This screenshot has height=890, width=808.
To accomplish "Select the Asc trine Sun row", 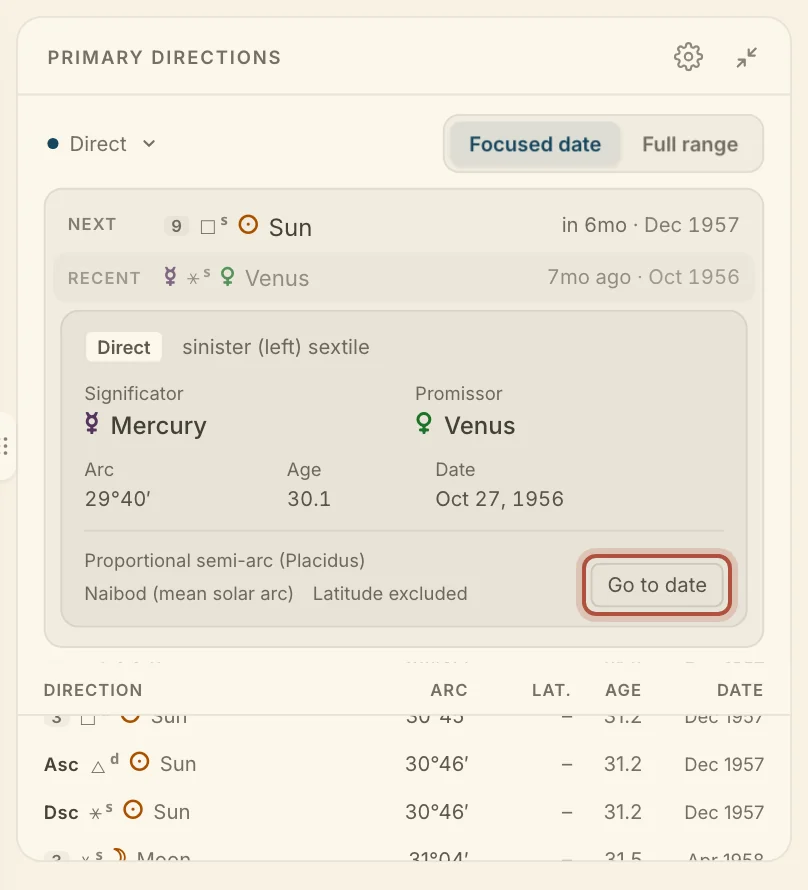I will pos(403,764).
